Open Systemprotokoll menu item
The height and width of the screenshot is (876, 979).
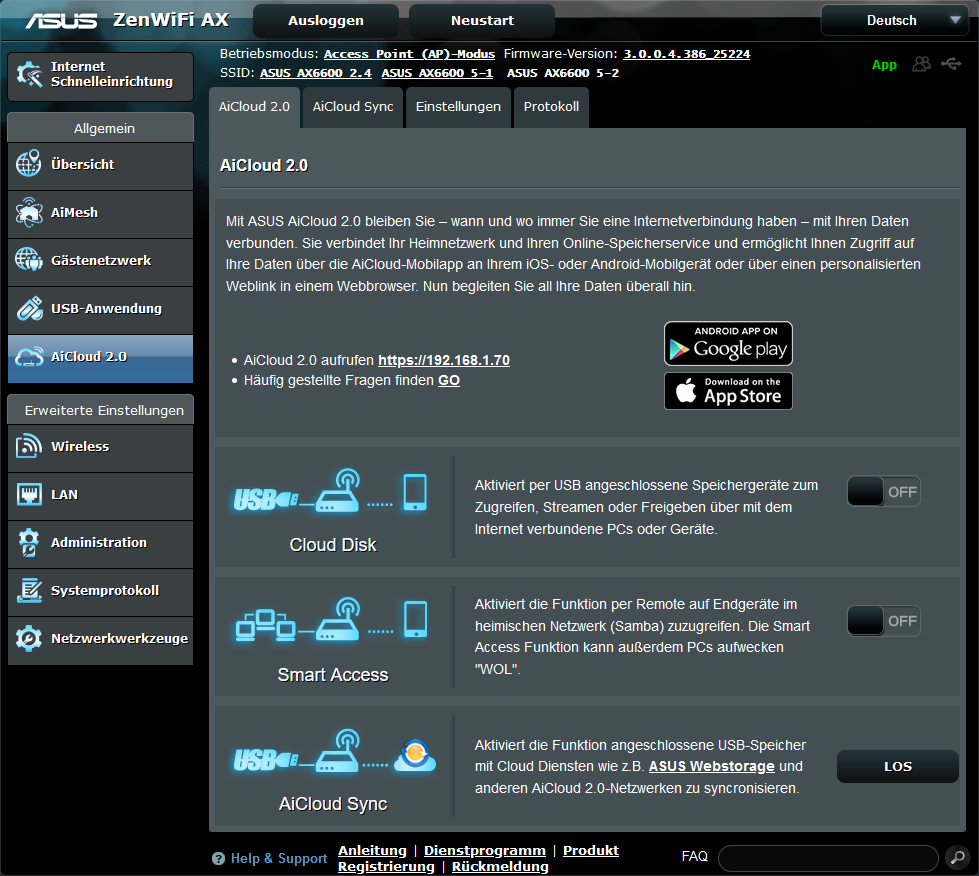point(101,591)
